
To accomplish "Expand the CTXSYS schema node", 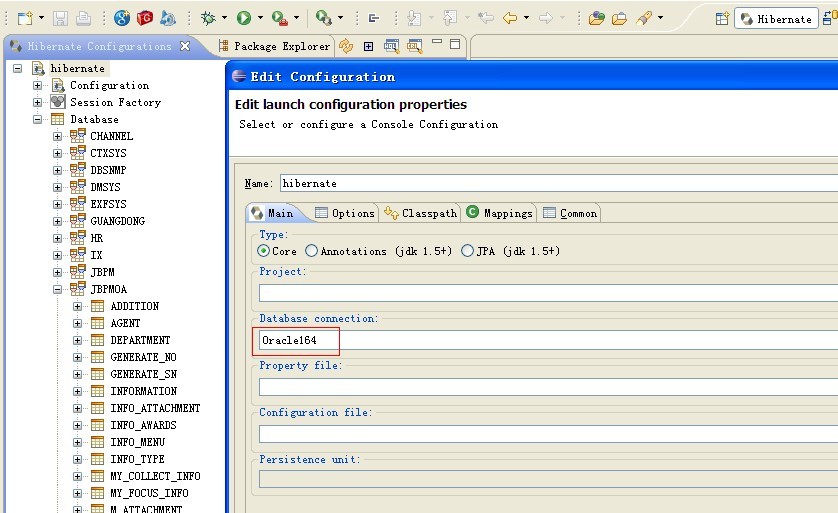I will pos(57,153).
